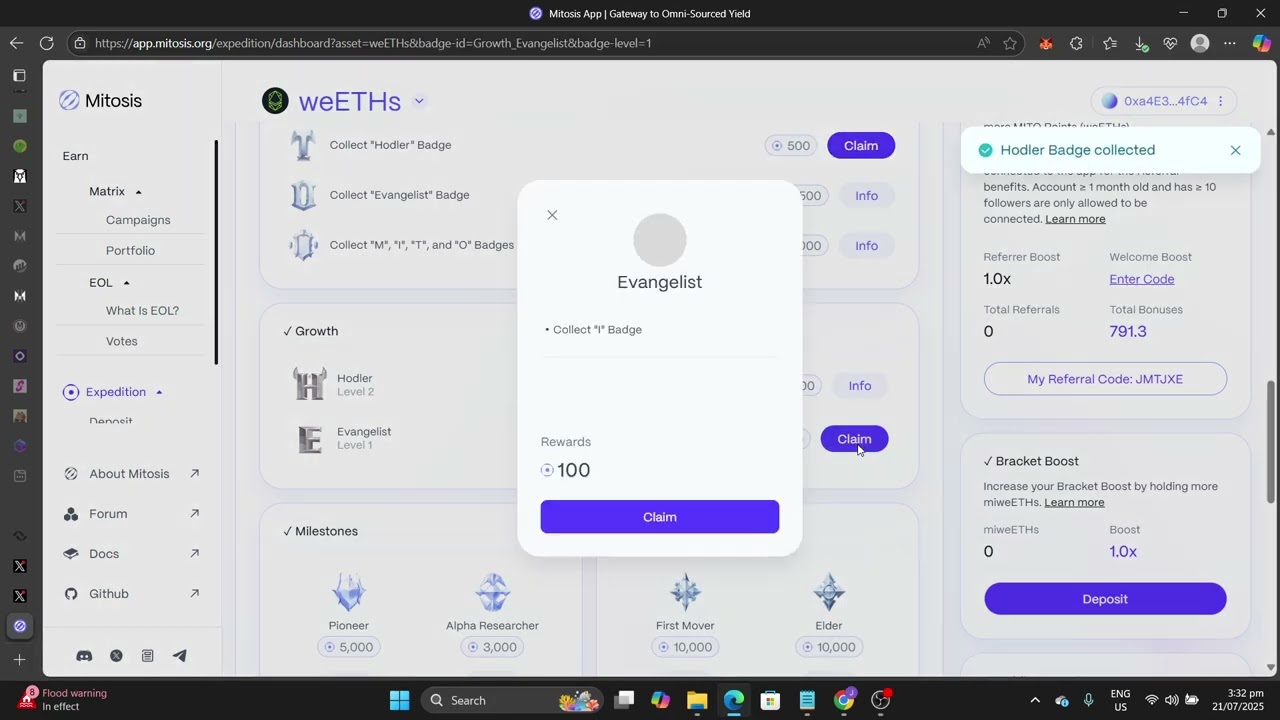Open the Discord icon in sidebar footer
This screenshot has width=1280, height=720.
[x=84, y=656]
